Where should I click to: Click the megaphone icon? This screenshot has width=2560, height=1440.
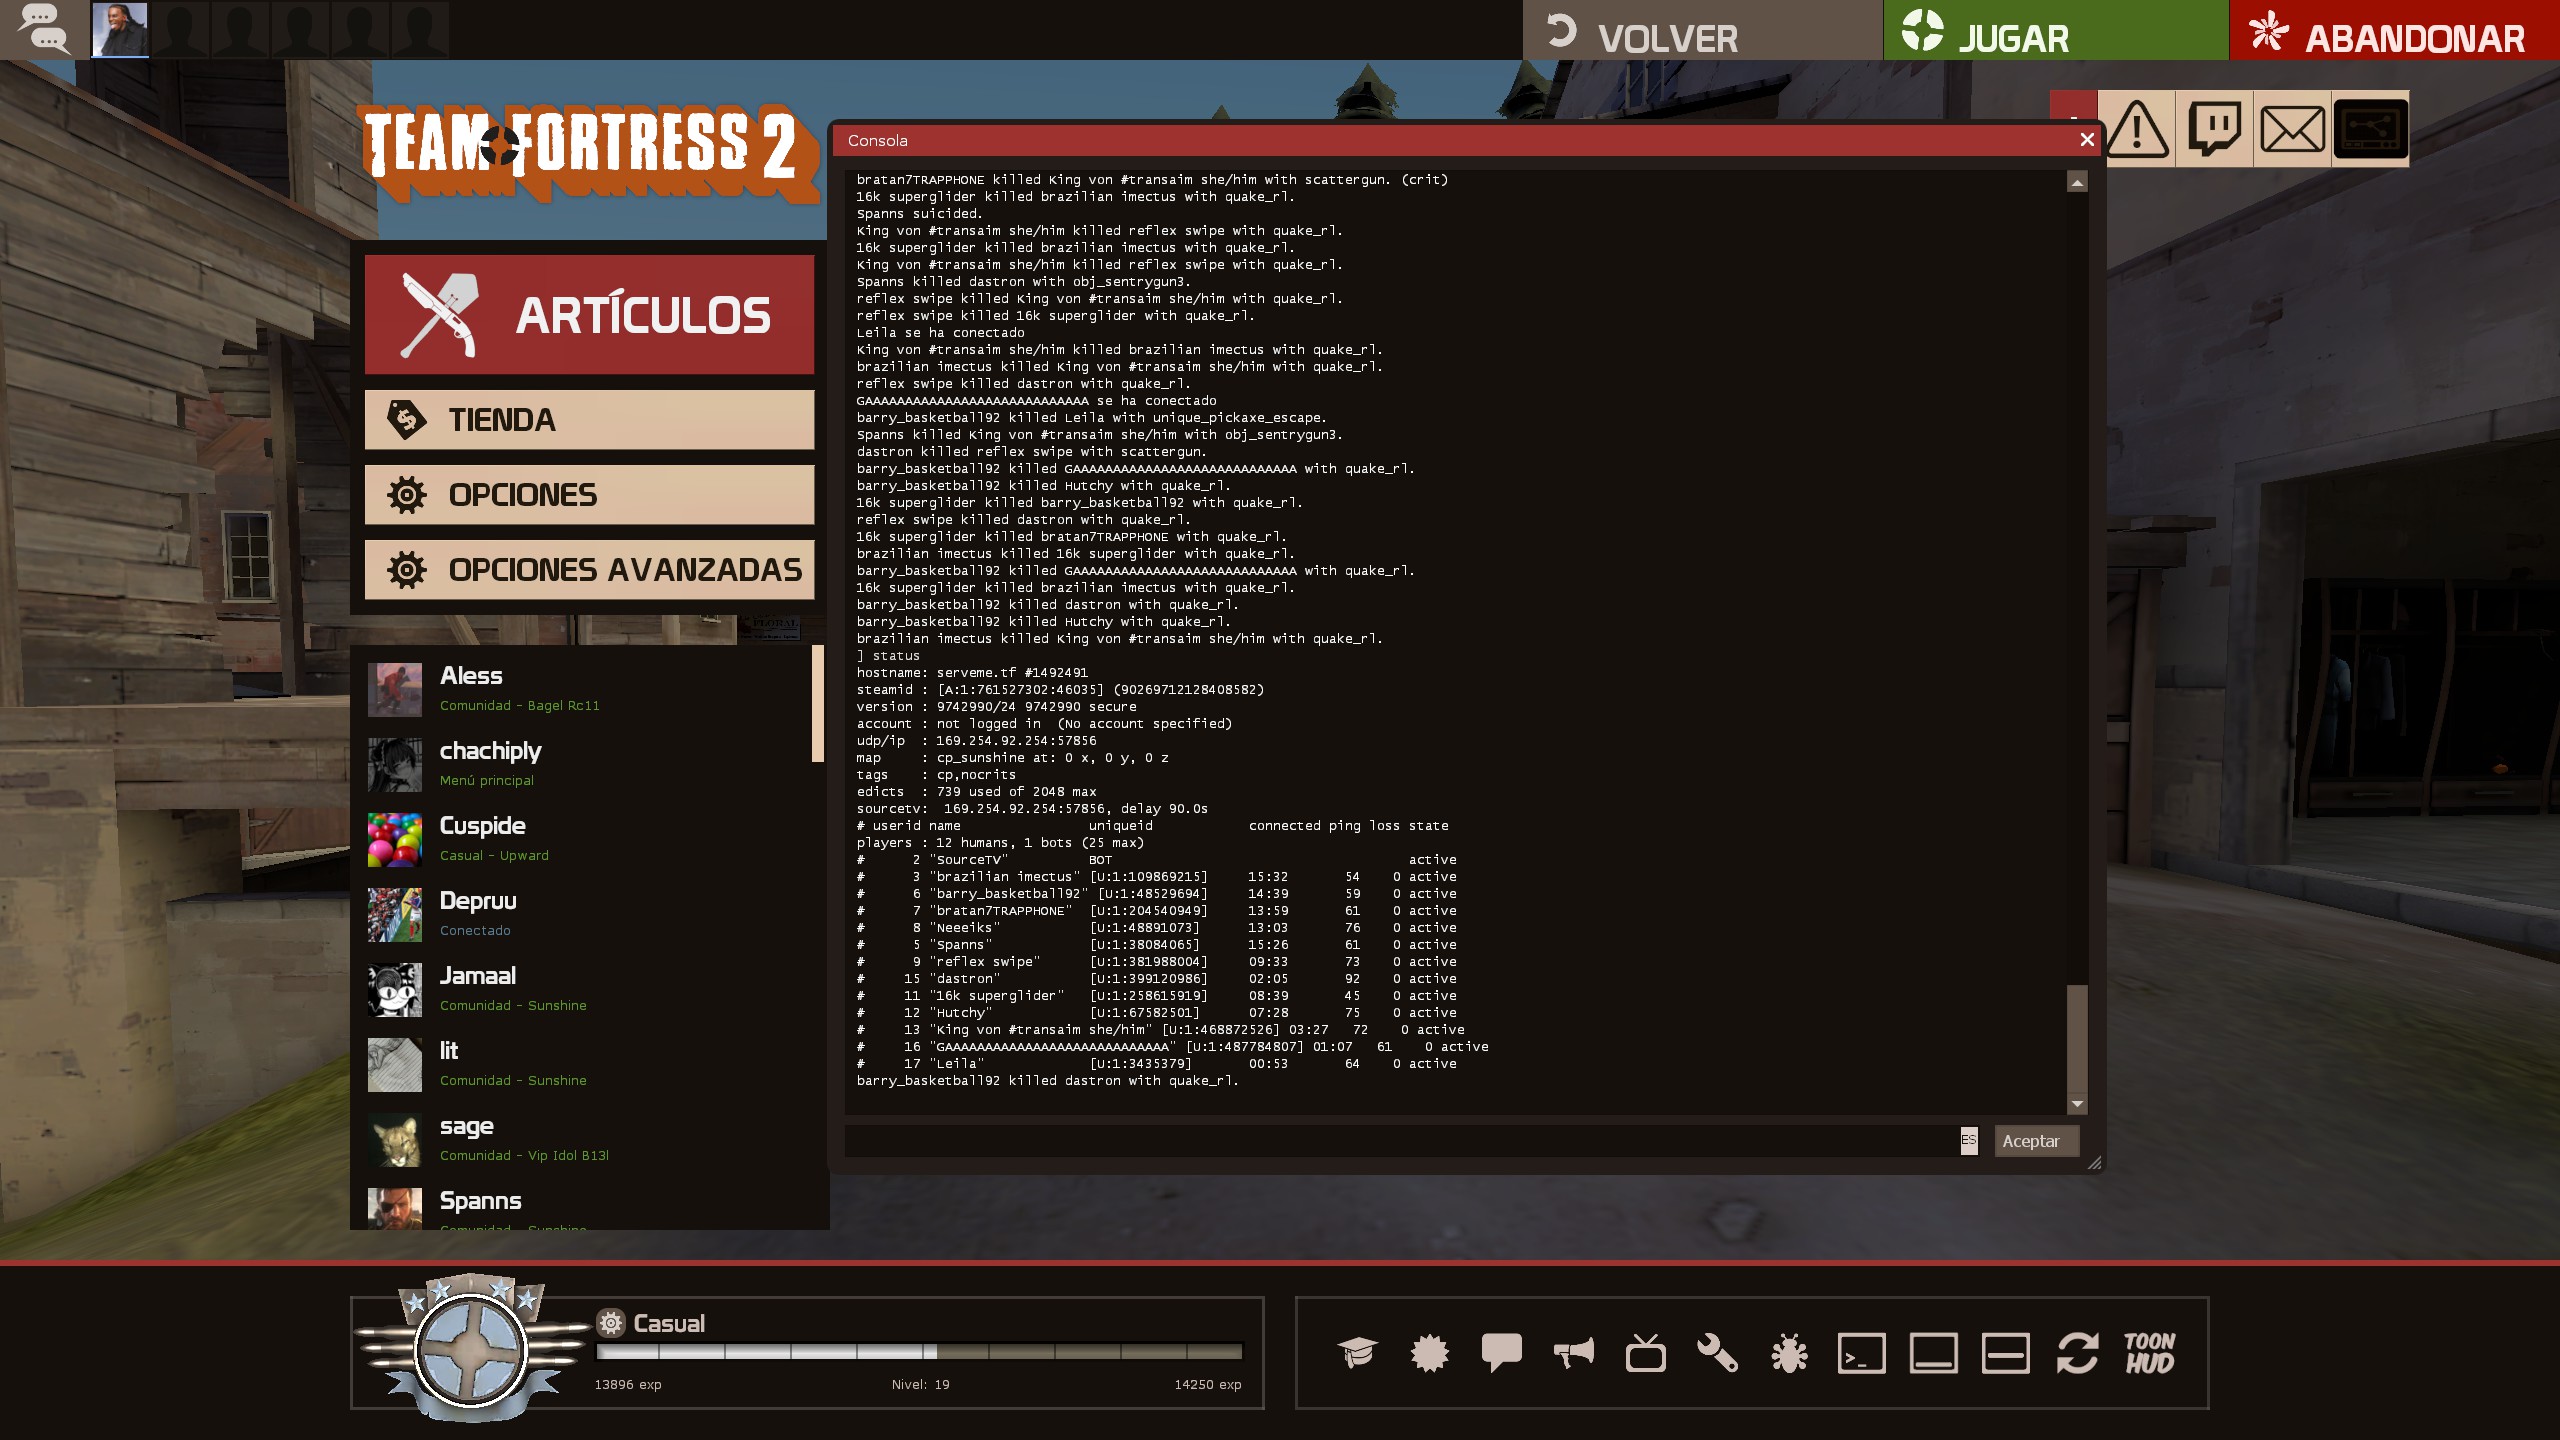tap(1573, 1353)
